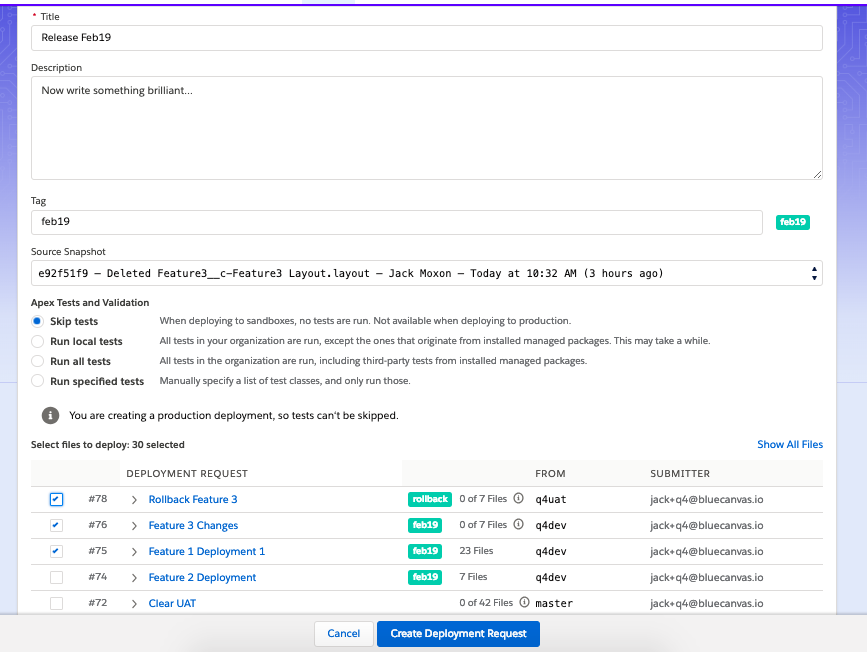Open the Feature 3 Changes link
This screenshot has height=652, width=867.
coord(193,525)
